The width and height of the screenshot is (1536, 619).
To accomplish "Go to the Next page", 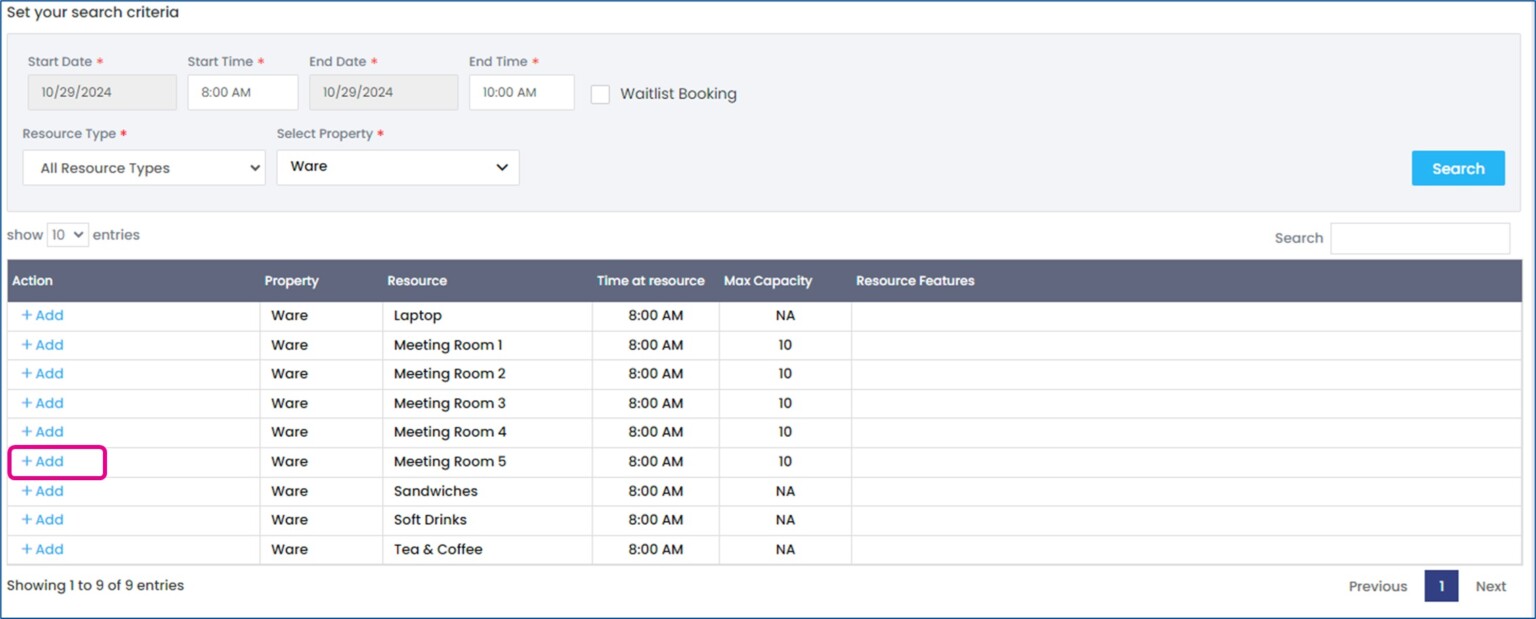I will pyautogui.click(x=1490, y=586).
